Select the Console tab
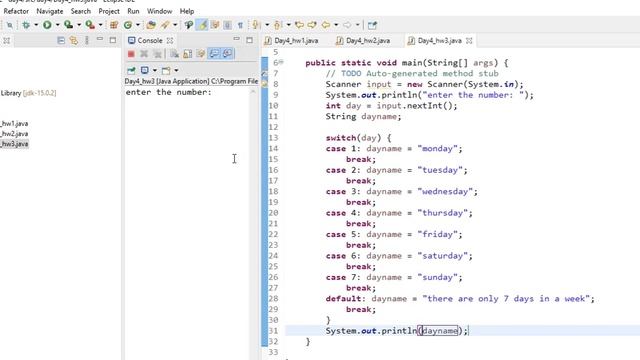The height and width of the screenshot is (360, 640). click(150, 40)
